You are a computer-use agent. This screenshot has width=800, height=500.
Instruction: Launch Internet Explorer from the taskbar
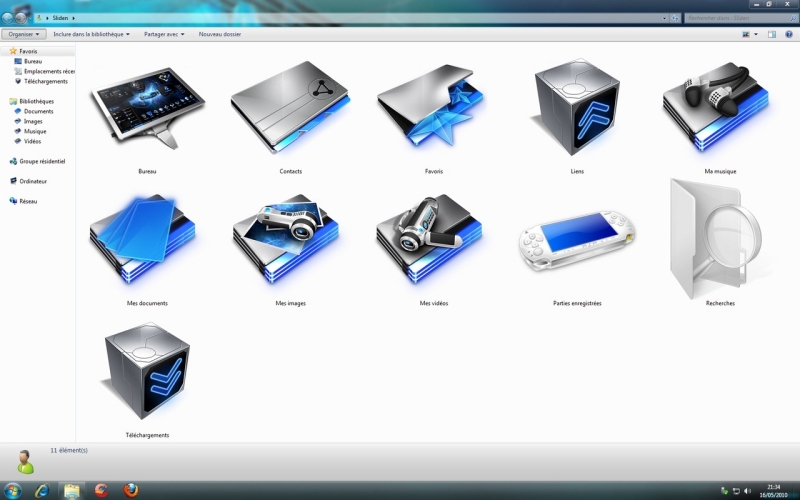click(x=42, y=491)
